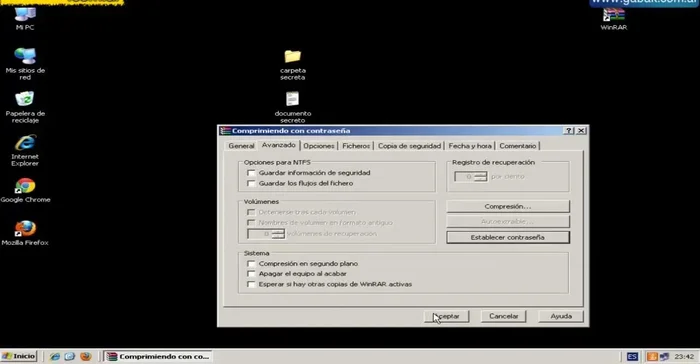This screenshot has width=700, height=364.
Task: Select the Avanzado tab
Action: coord(279,145)
